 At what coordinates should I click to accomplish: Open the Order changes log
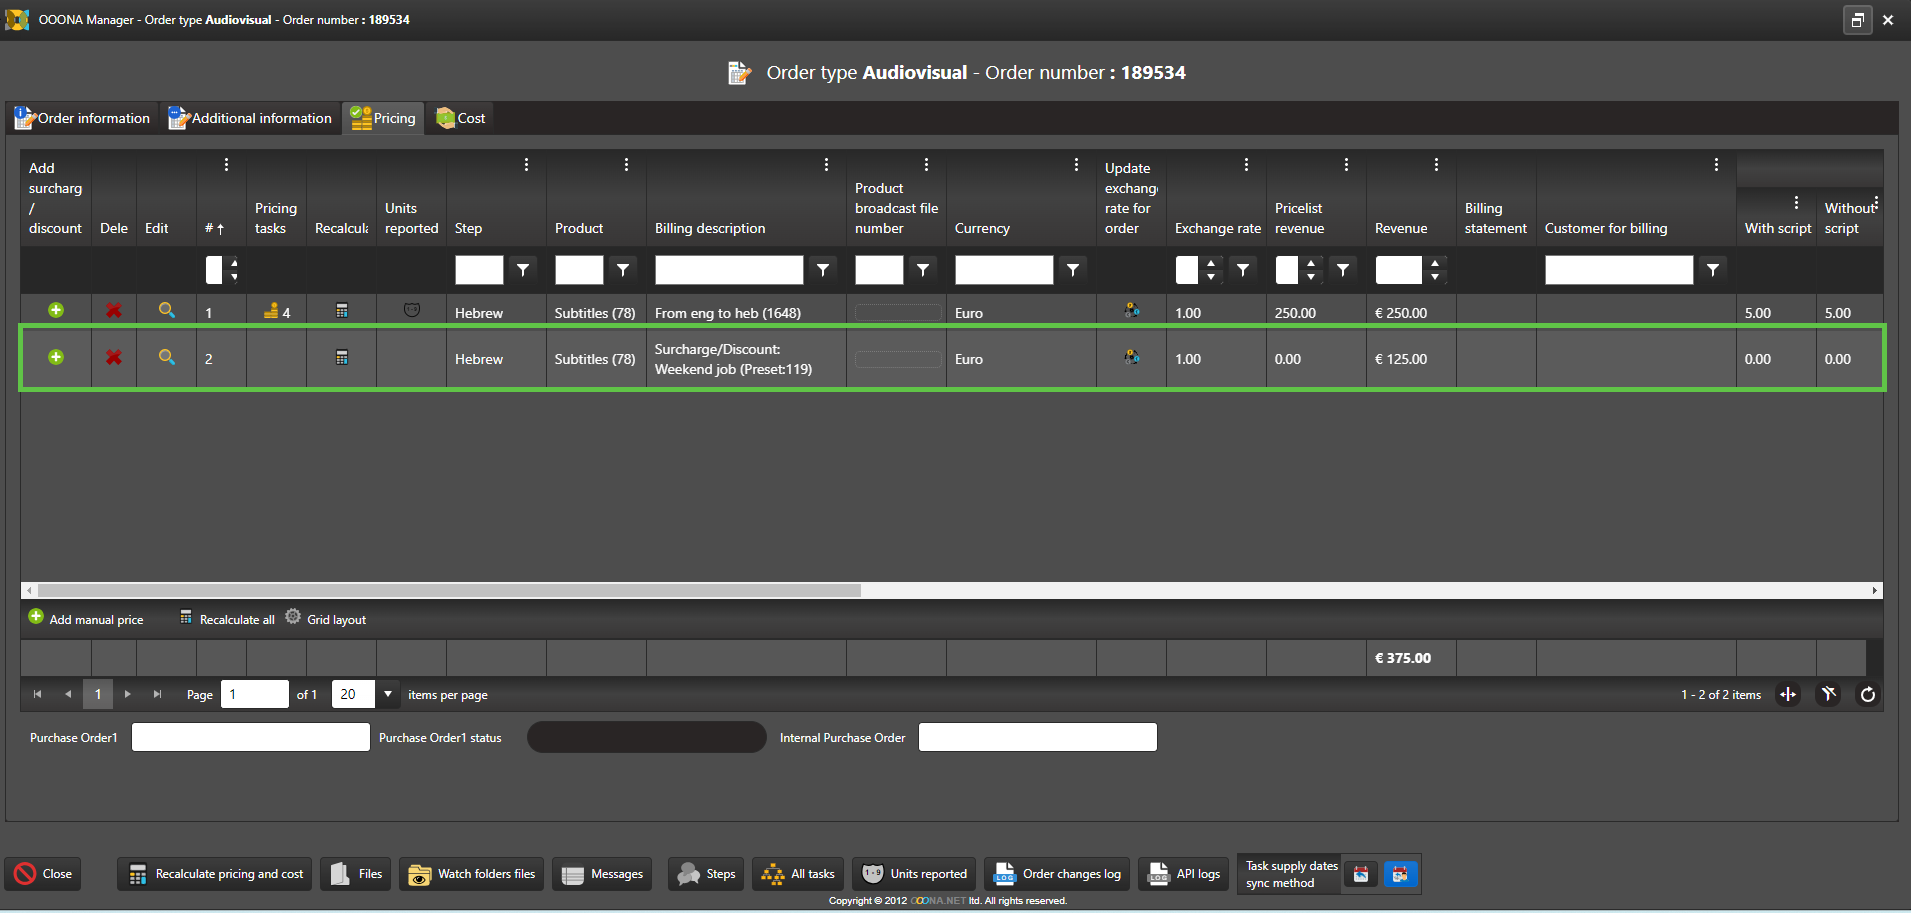1058,874
